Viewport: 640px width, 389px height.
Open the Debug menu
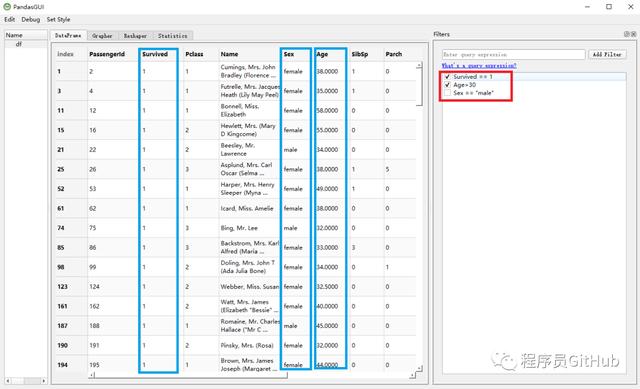point(31,20)
